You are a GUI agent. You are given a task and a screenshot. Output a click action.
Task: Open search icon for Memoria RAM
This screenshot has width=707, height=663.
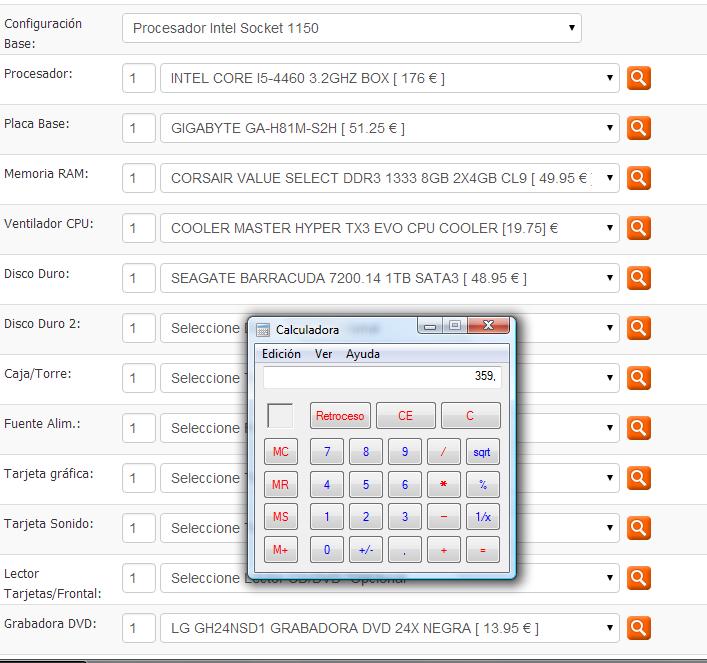[638, 178]
